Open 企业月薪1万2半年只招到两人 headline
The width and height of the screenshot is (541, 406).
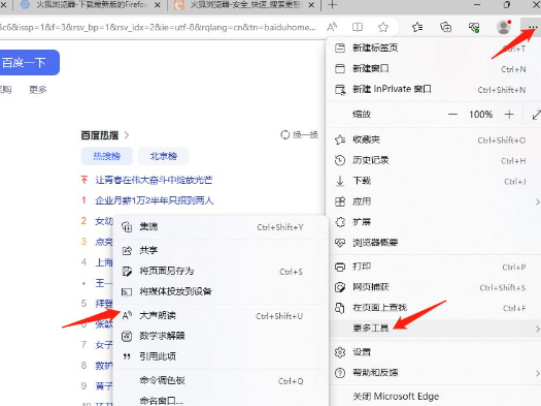154,200
